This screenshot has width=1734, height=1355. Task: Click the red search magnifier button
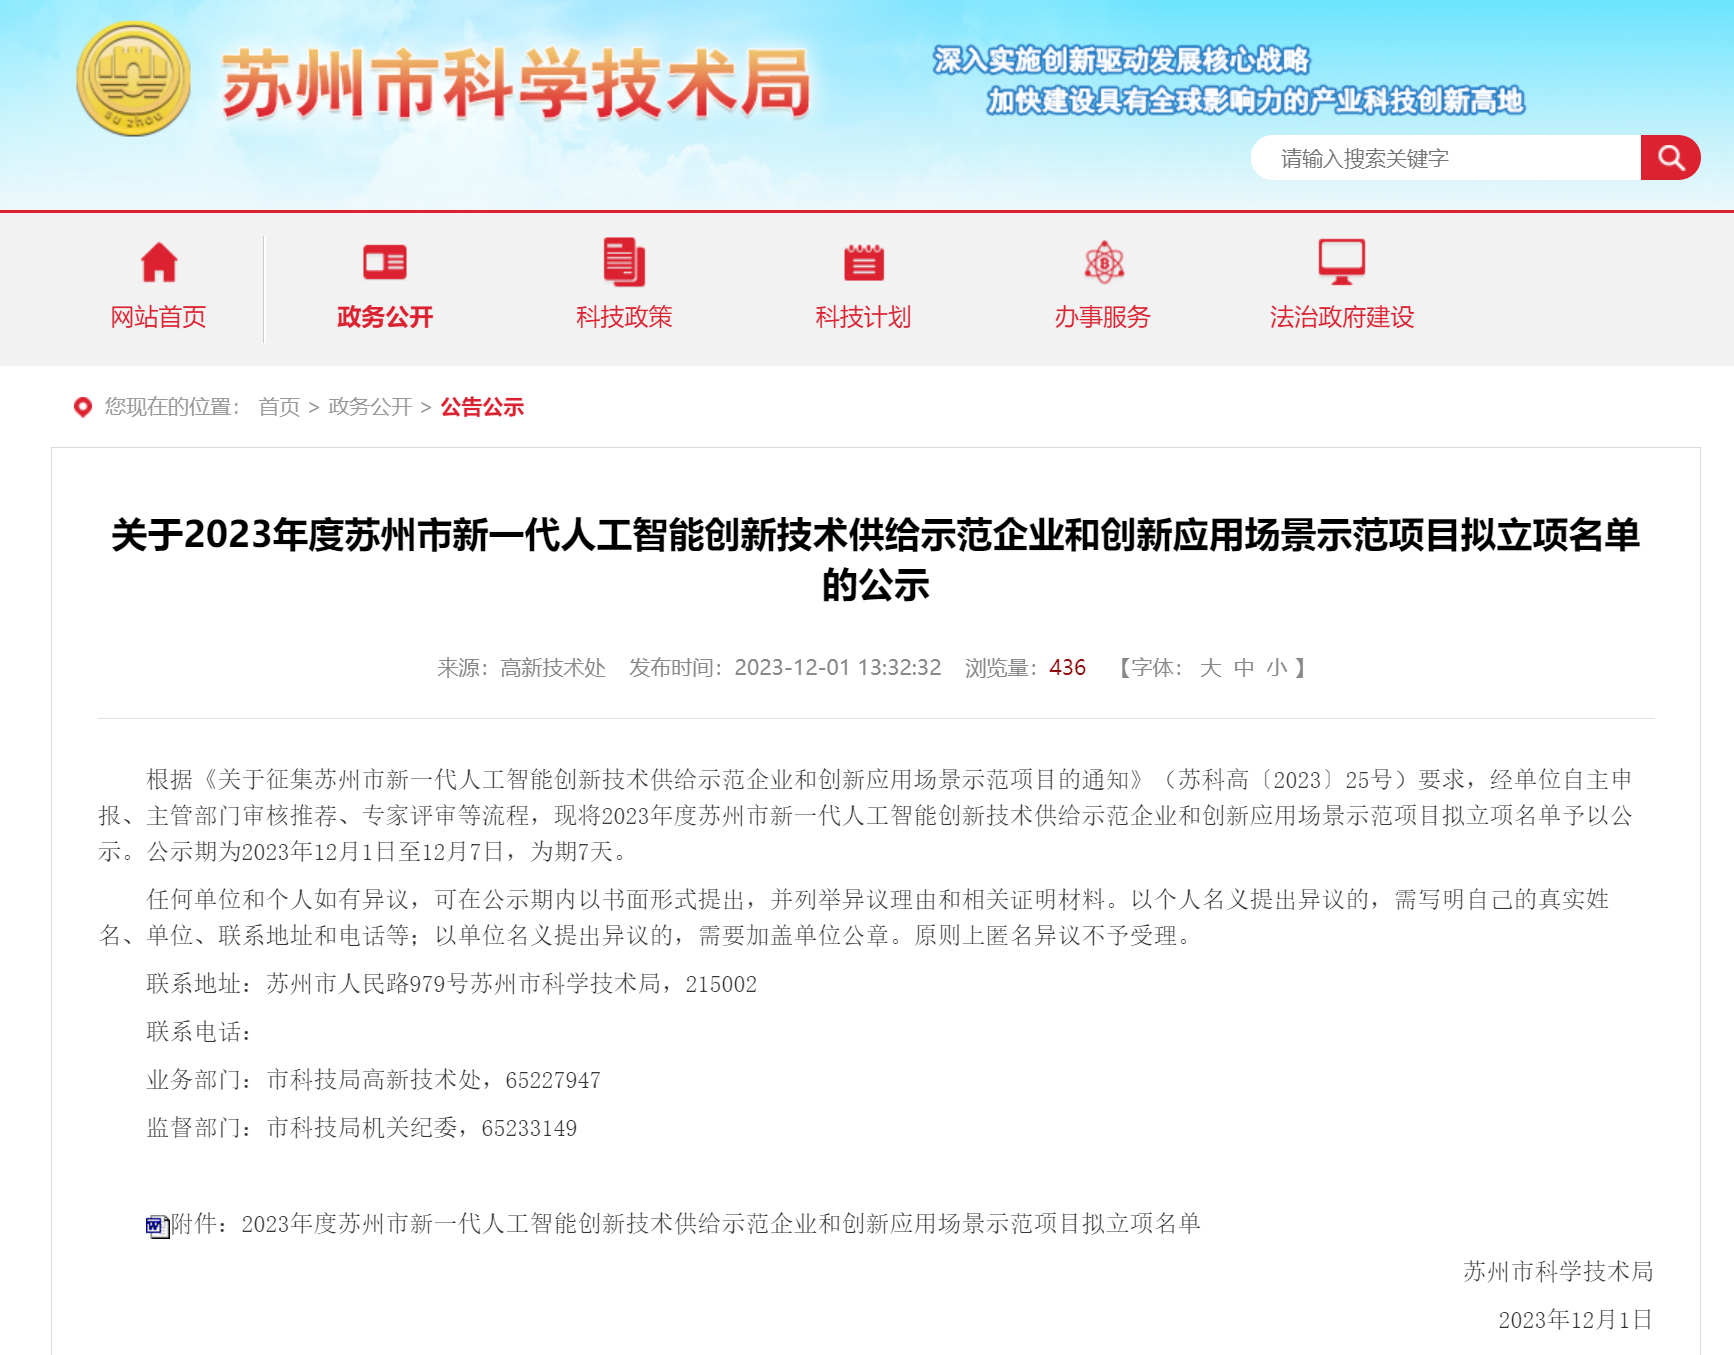click(x=1670, y=158)
